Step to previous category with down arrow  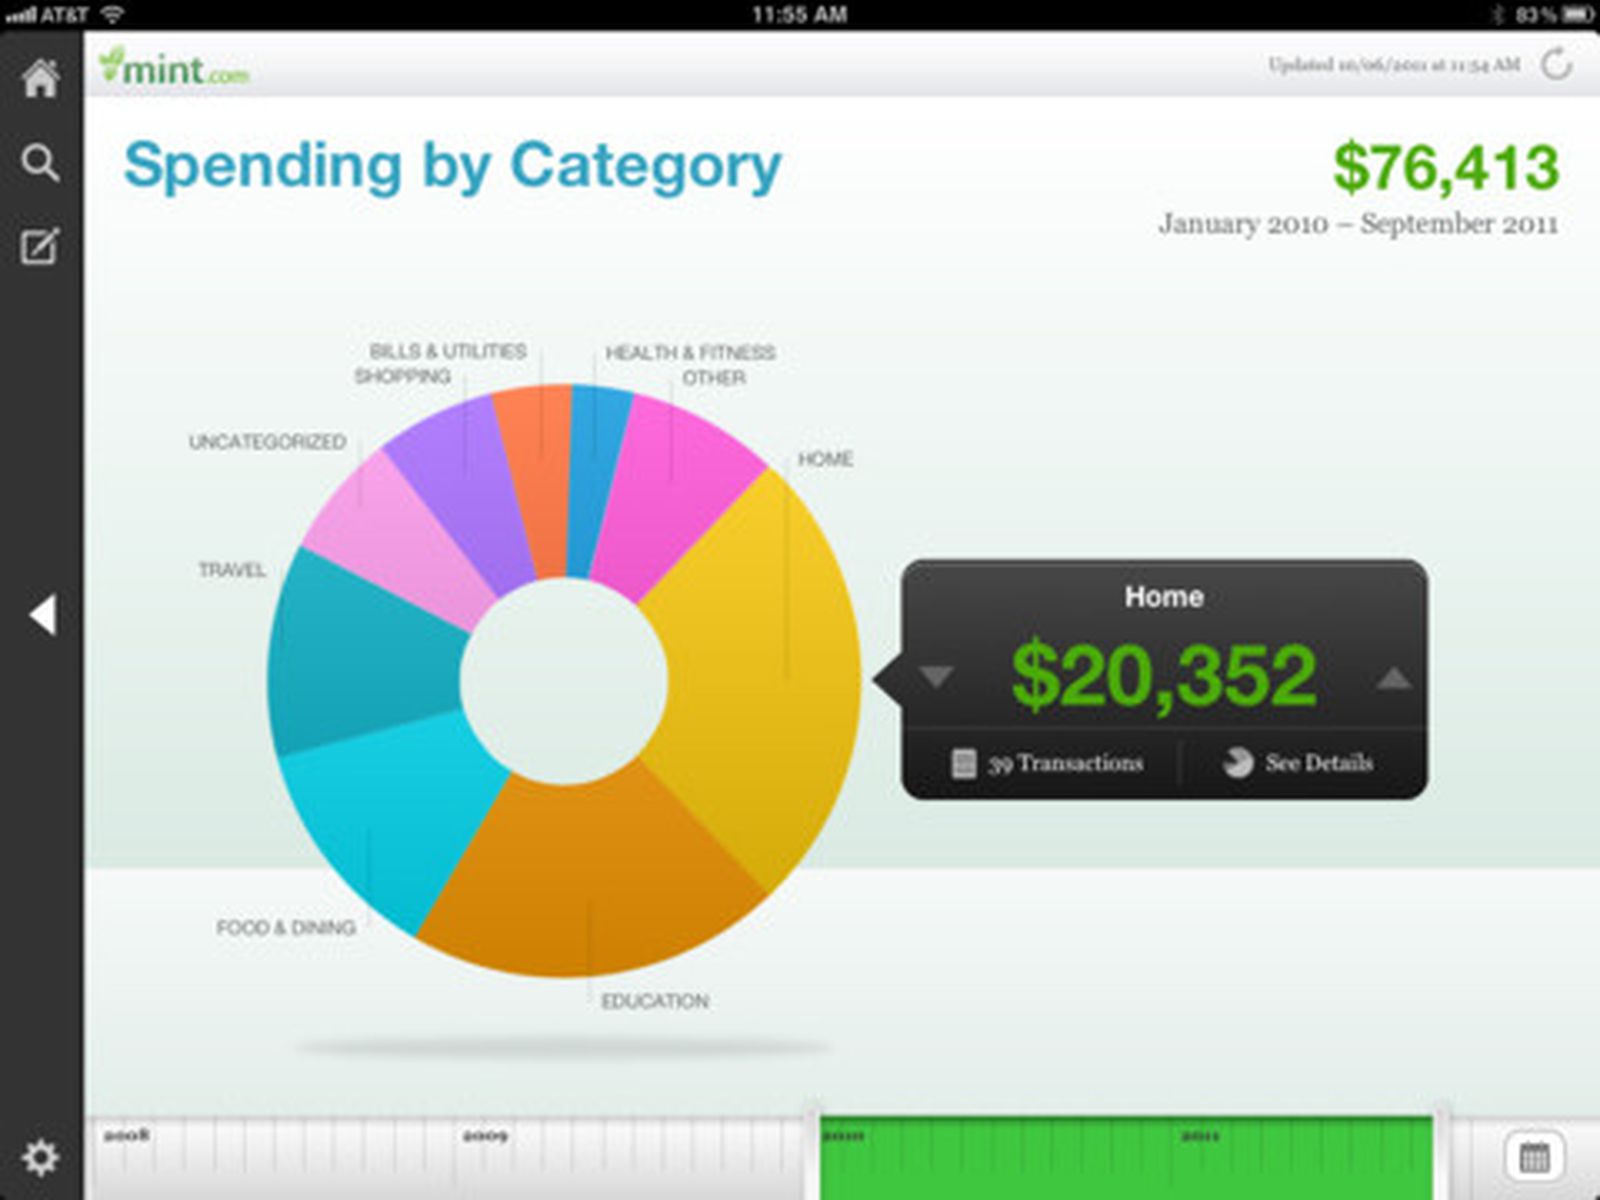[x=936, y=677]
